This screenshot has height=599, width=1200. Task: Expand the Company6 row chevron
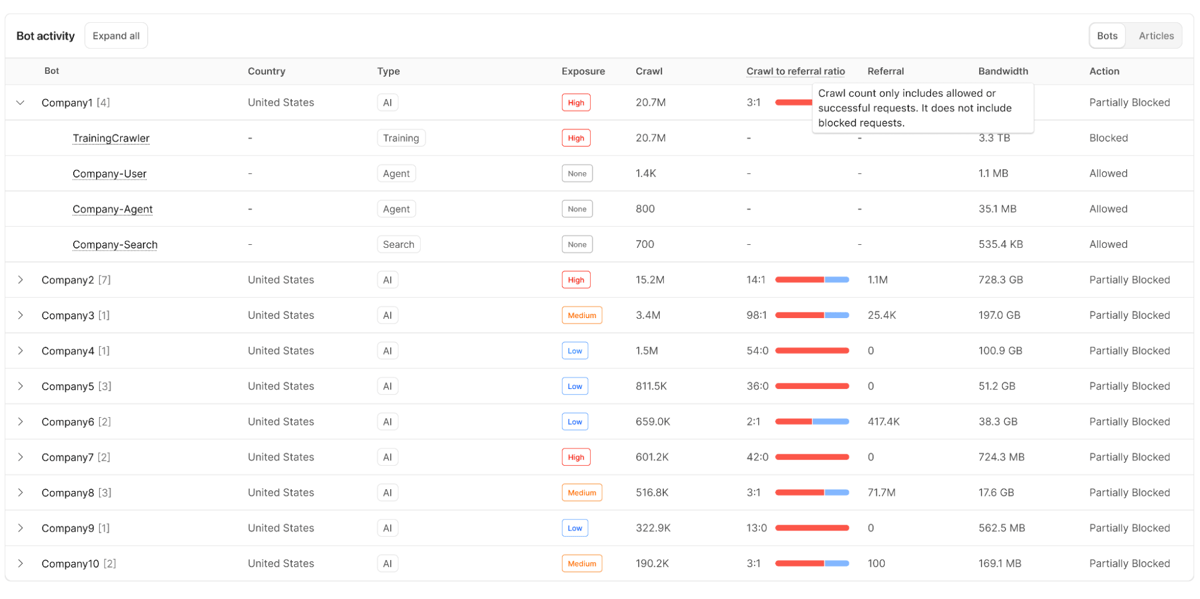click(20, 422)
